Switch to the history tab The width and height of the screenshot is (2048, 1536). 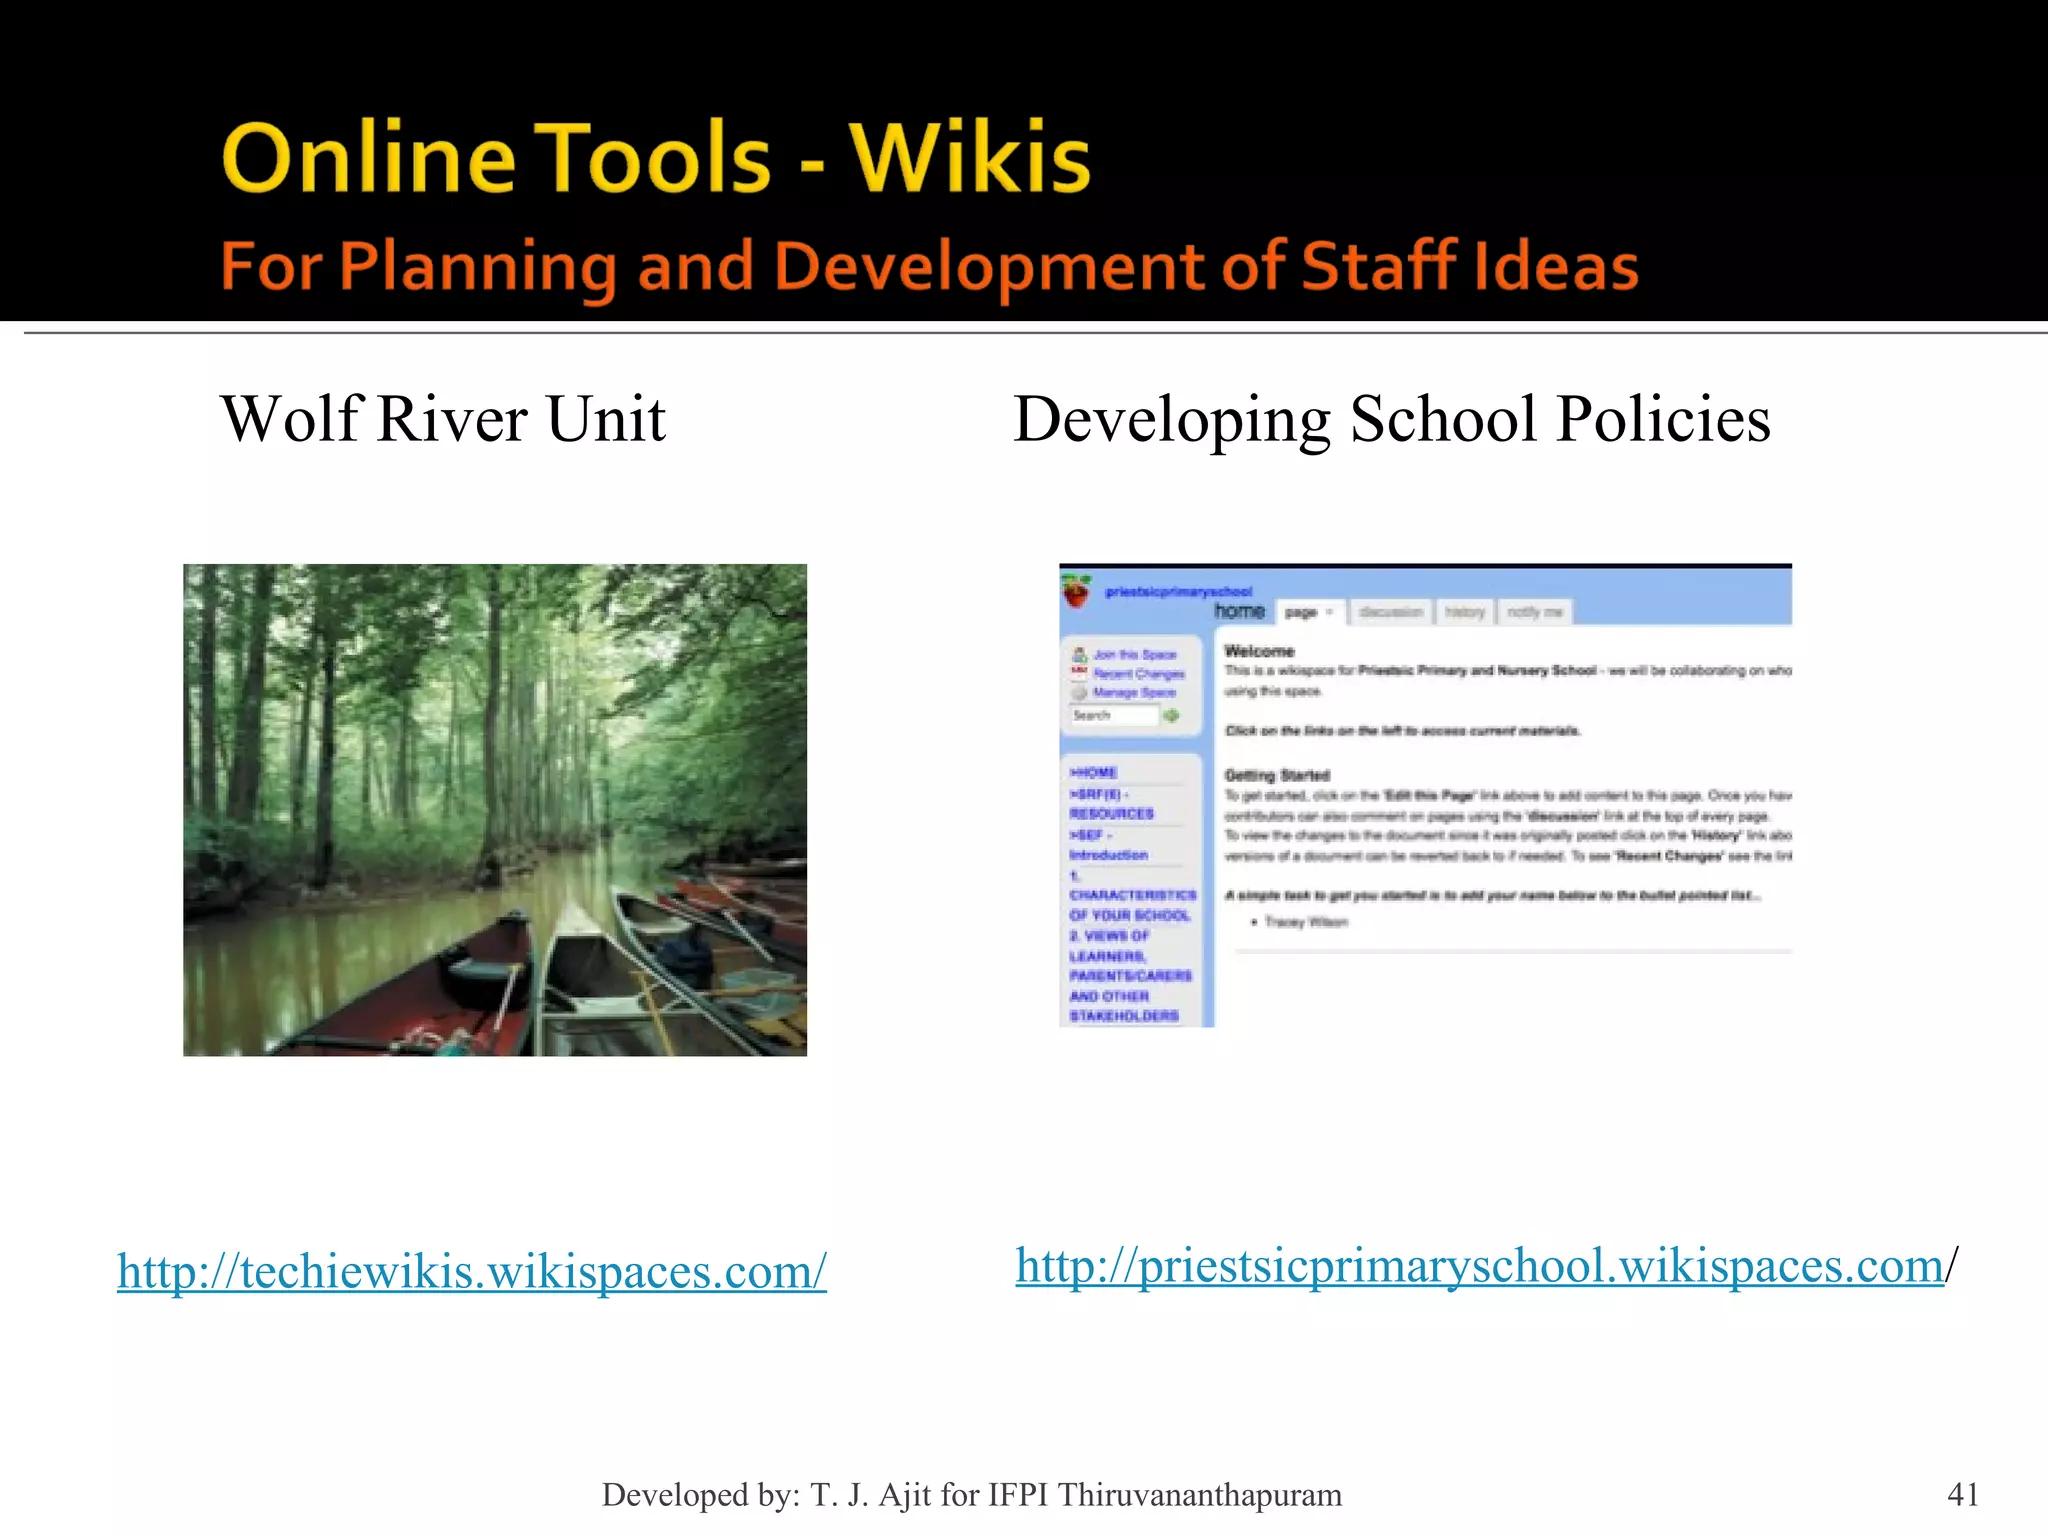tap(1465, 612)
